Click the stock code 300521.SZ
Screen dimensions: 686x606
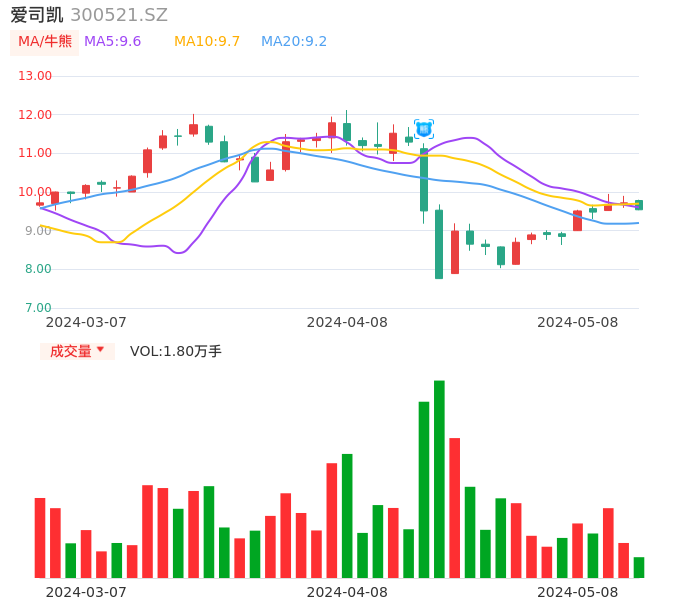(x=119, y=15)
